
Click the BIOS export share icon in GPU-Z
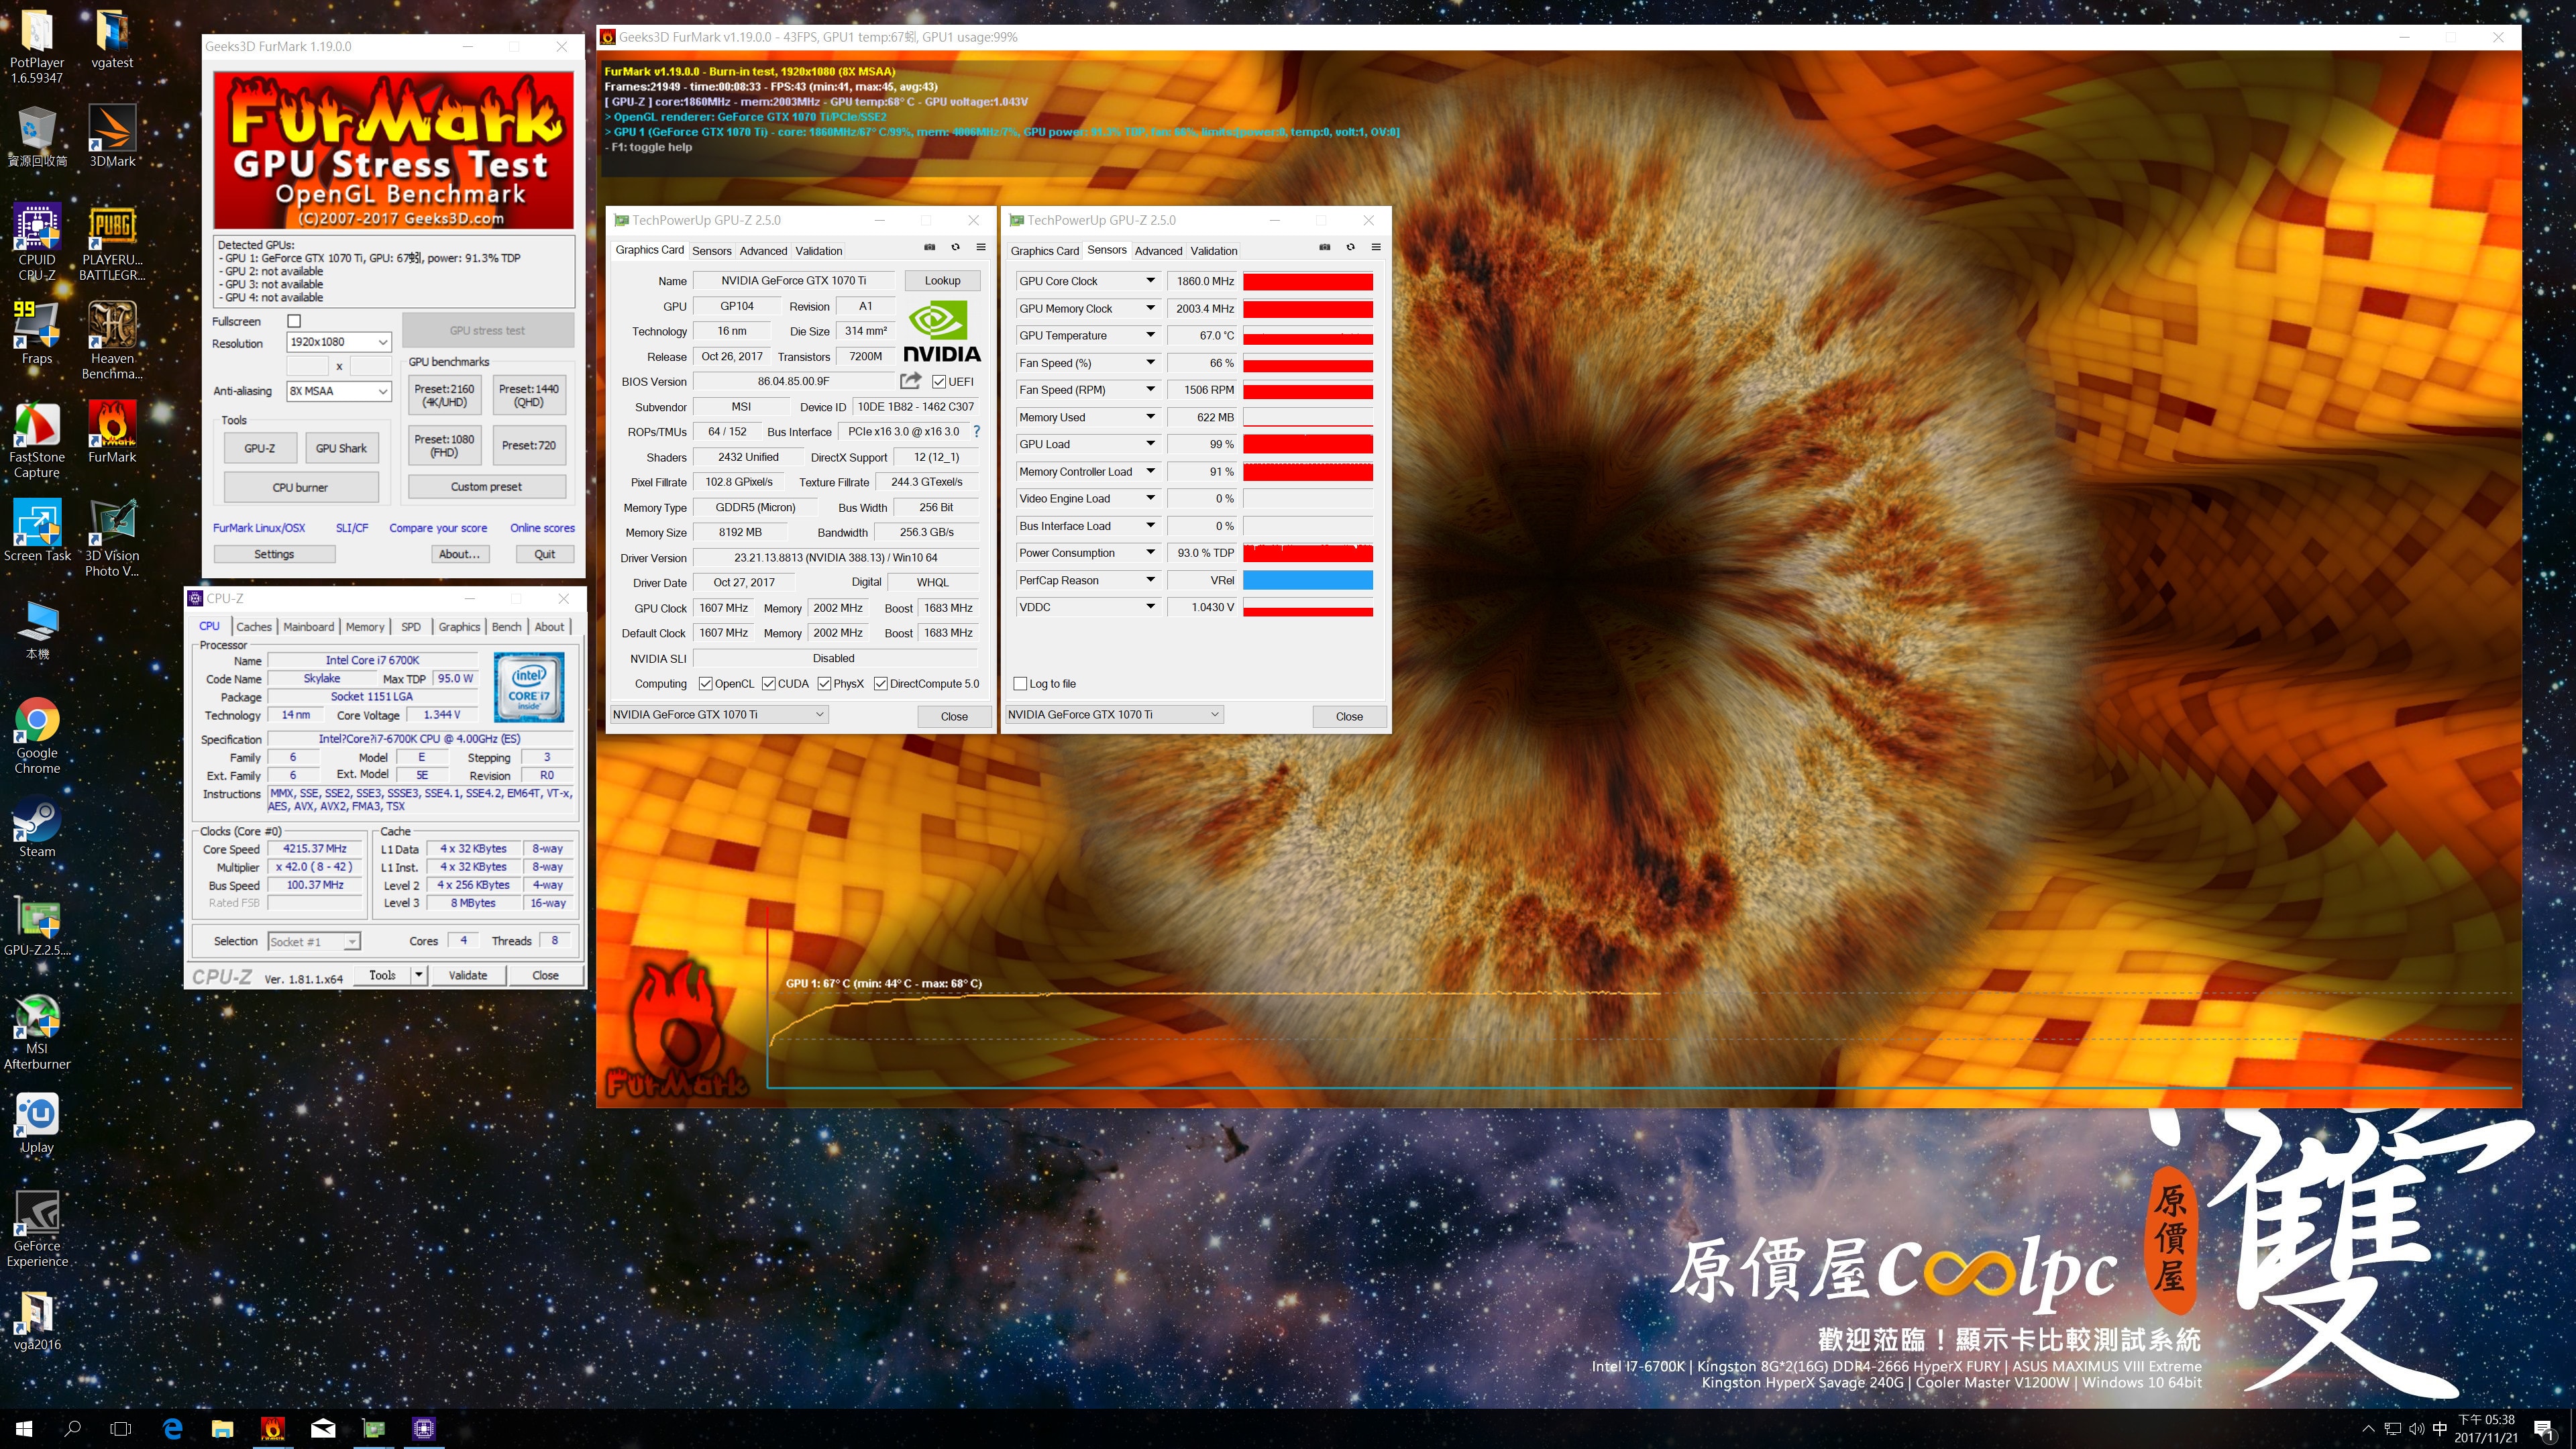pos(910,381)
